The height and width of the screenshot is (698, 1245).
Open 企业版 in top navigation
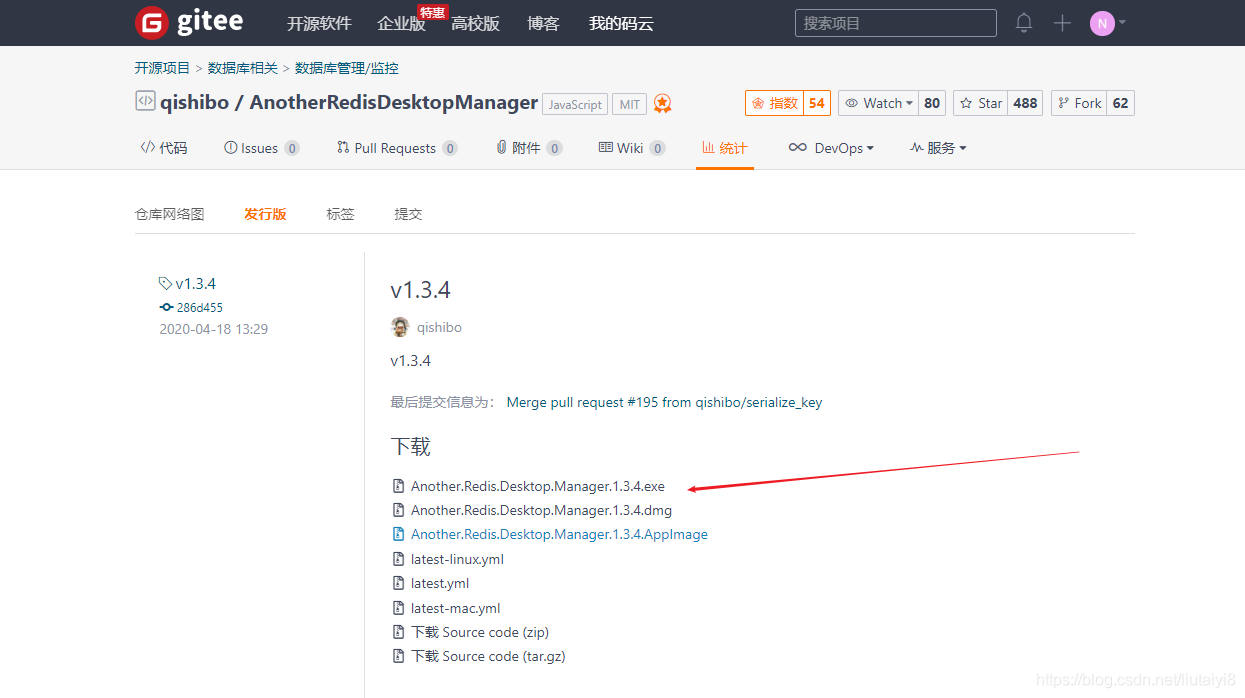click(x=401, y=23)
